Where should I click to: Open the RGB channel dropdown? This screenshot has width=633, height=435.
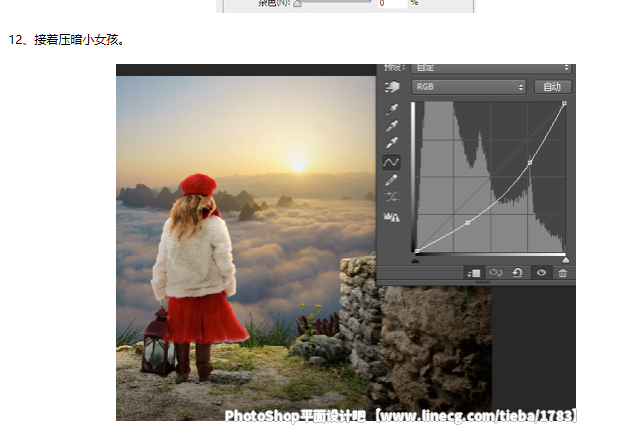pos(469,87)
